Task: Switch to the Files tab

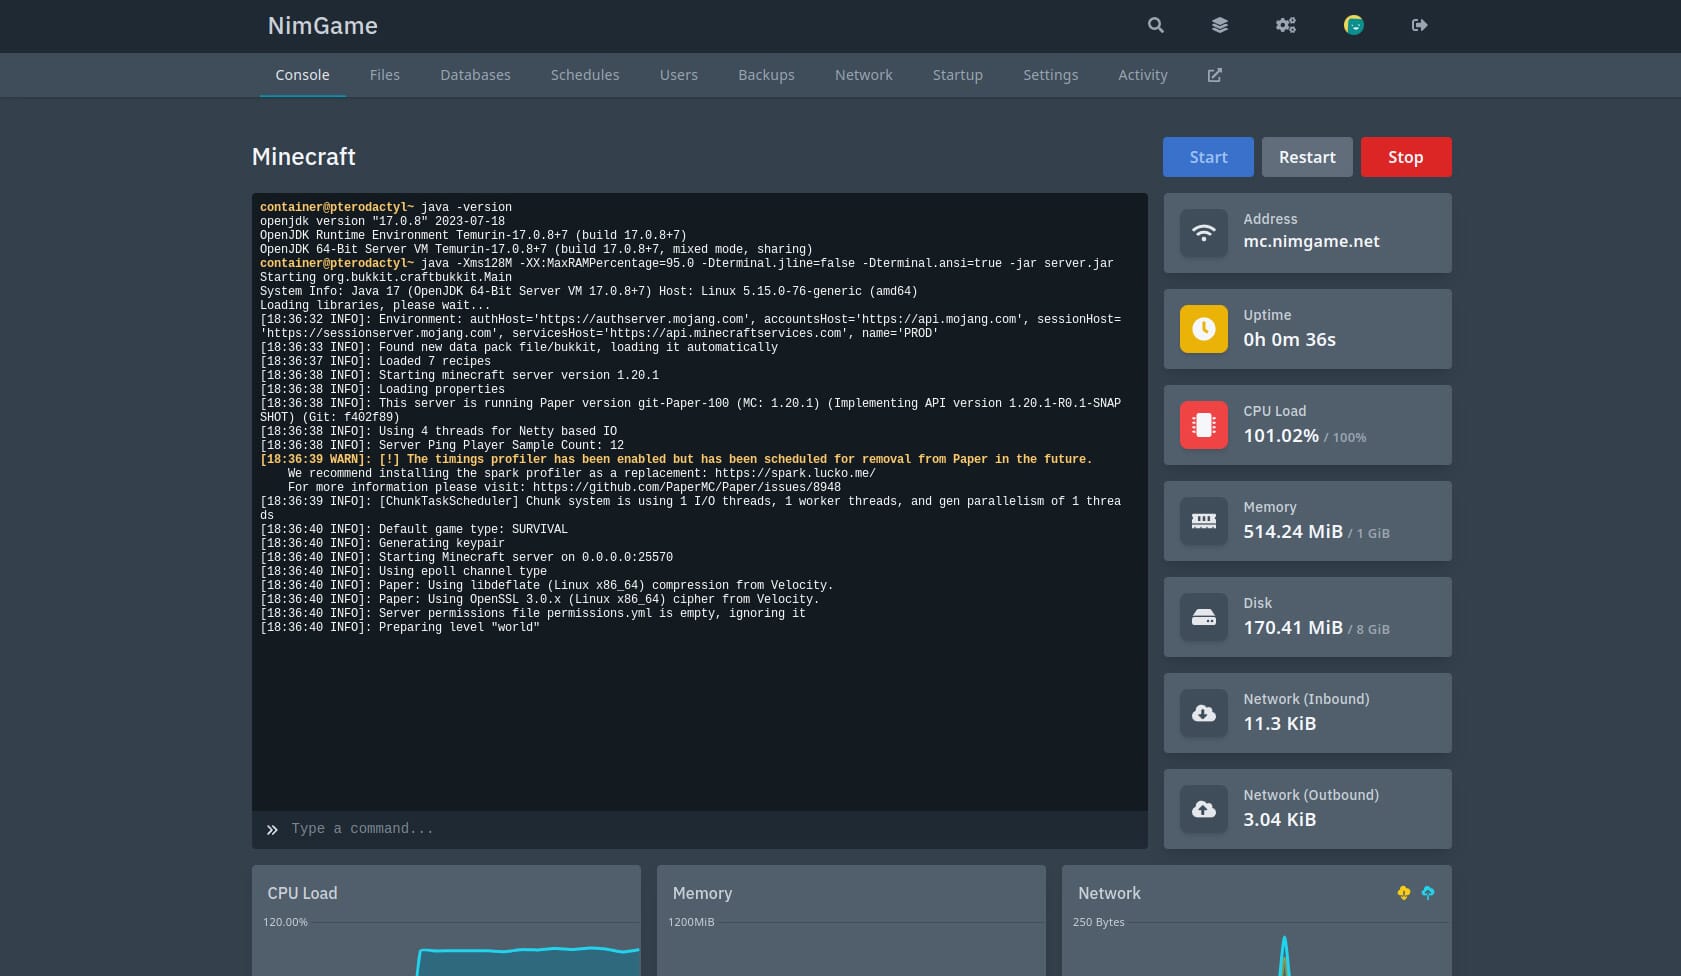Action: [384, 75]
